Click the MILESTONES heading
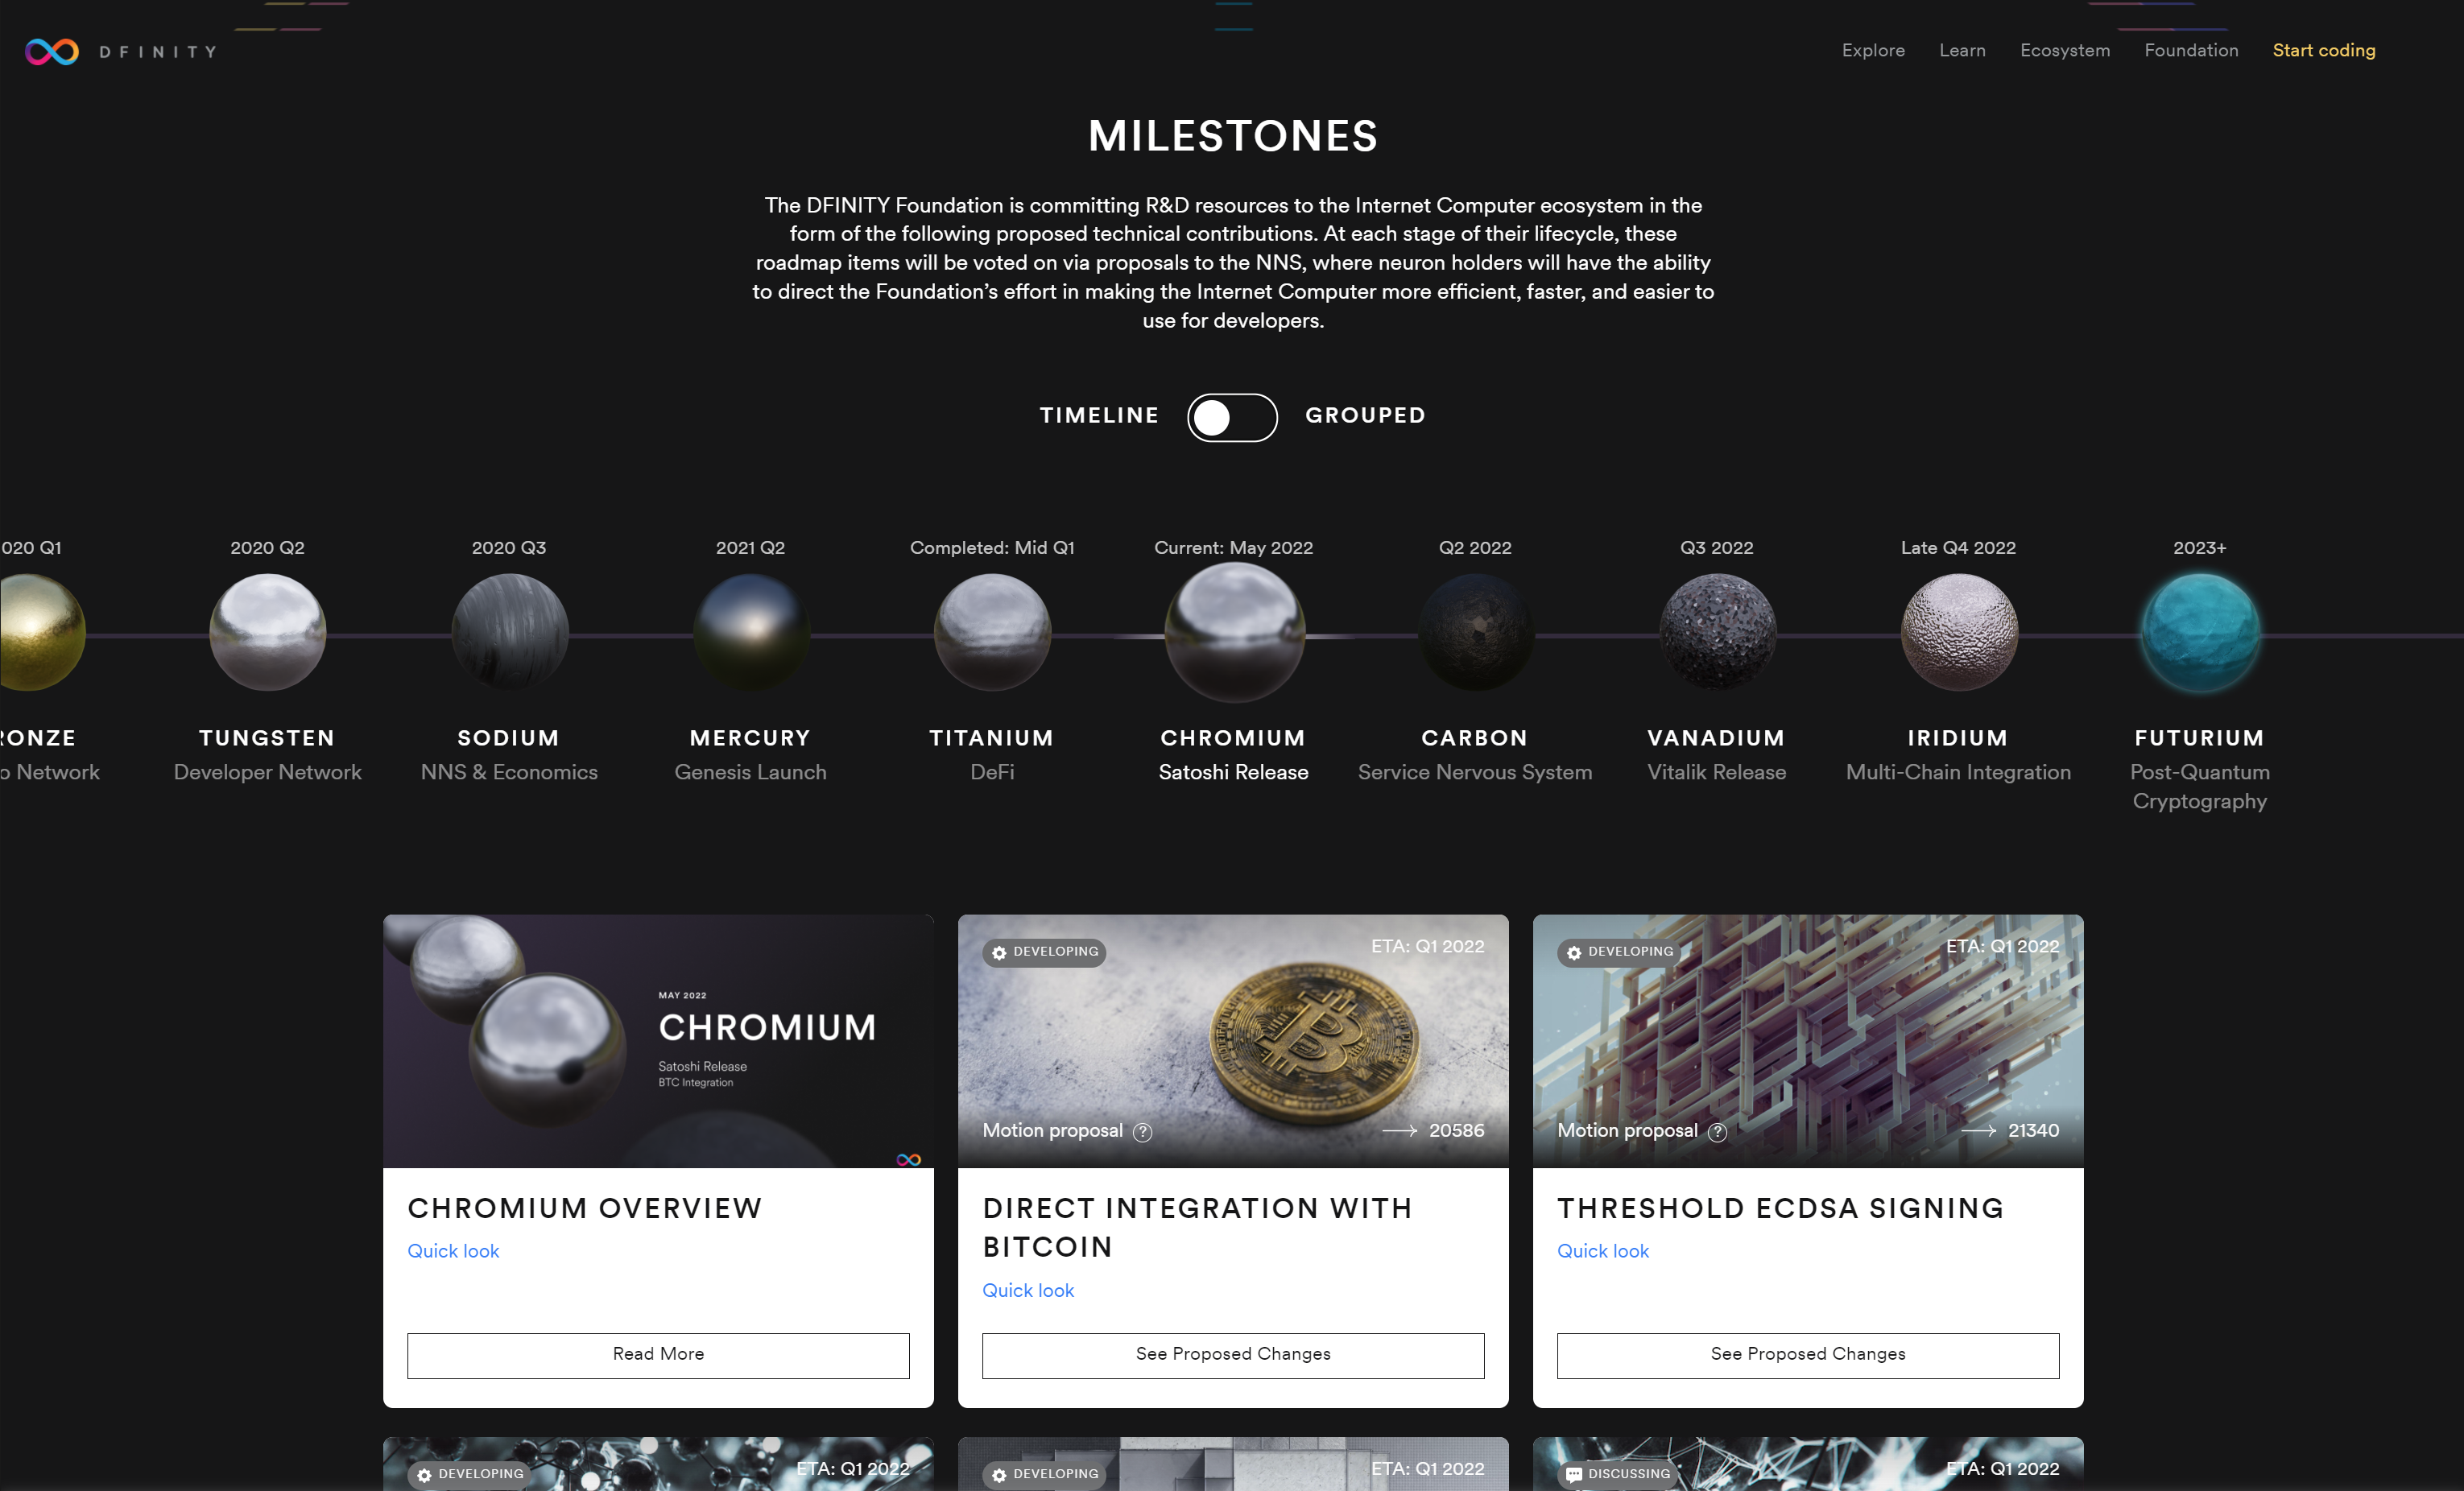The height and width of the screenshot is (1491, 2464). pyautogui.click(x=1233, y=136)
